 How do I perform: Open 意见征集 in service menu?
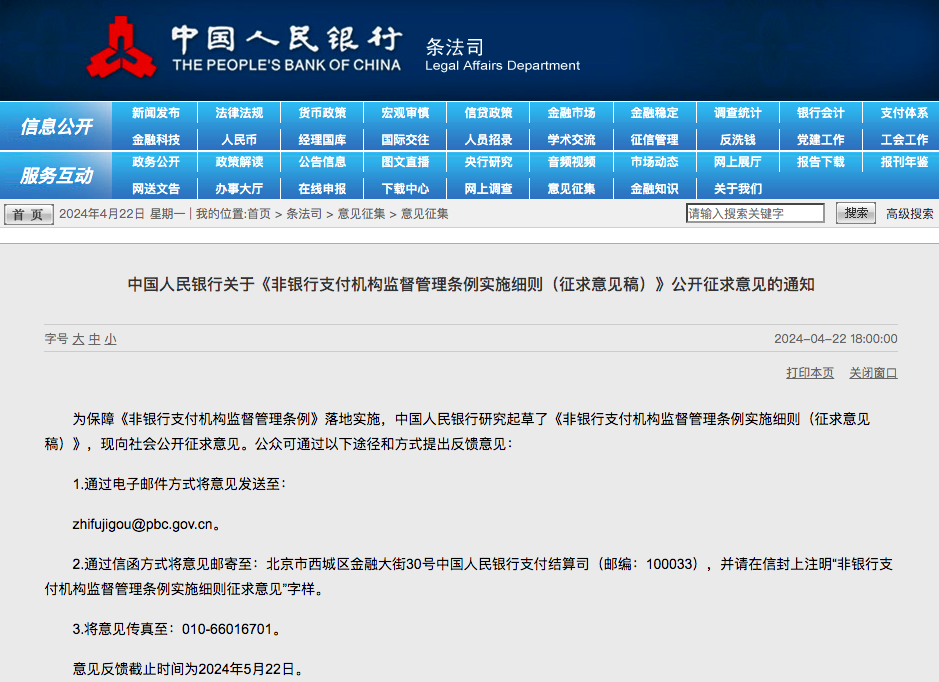[571, 188]
